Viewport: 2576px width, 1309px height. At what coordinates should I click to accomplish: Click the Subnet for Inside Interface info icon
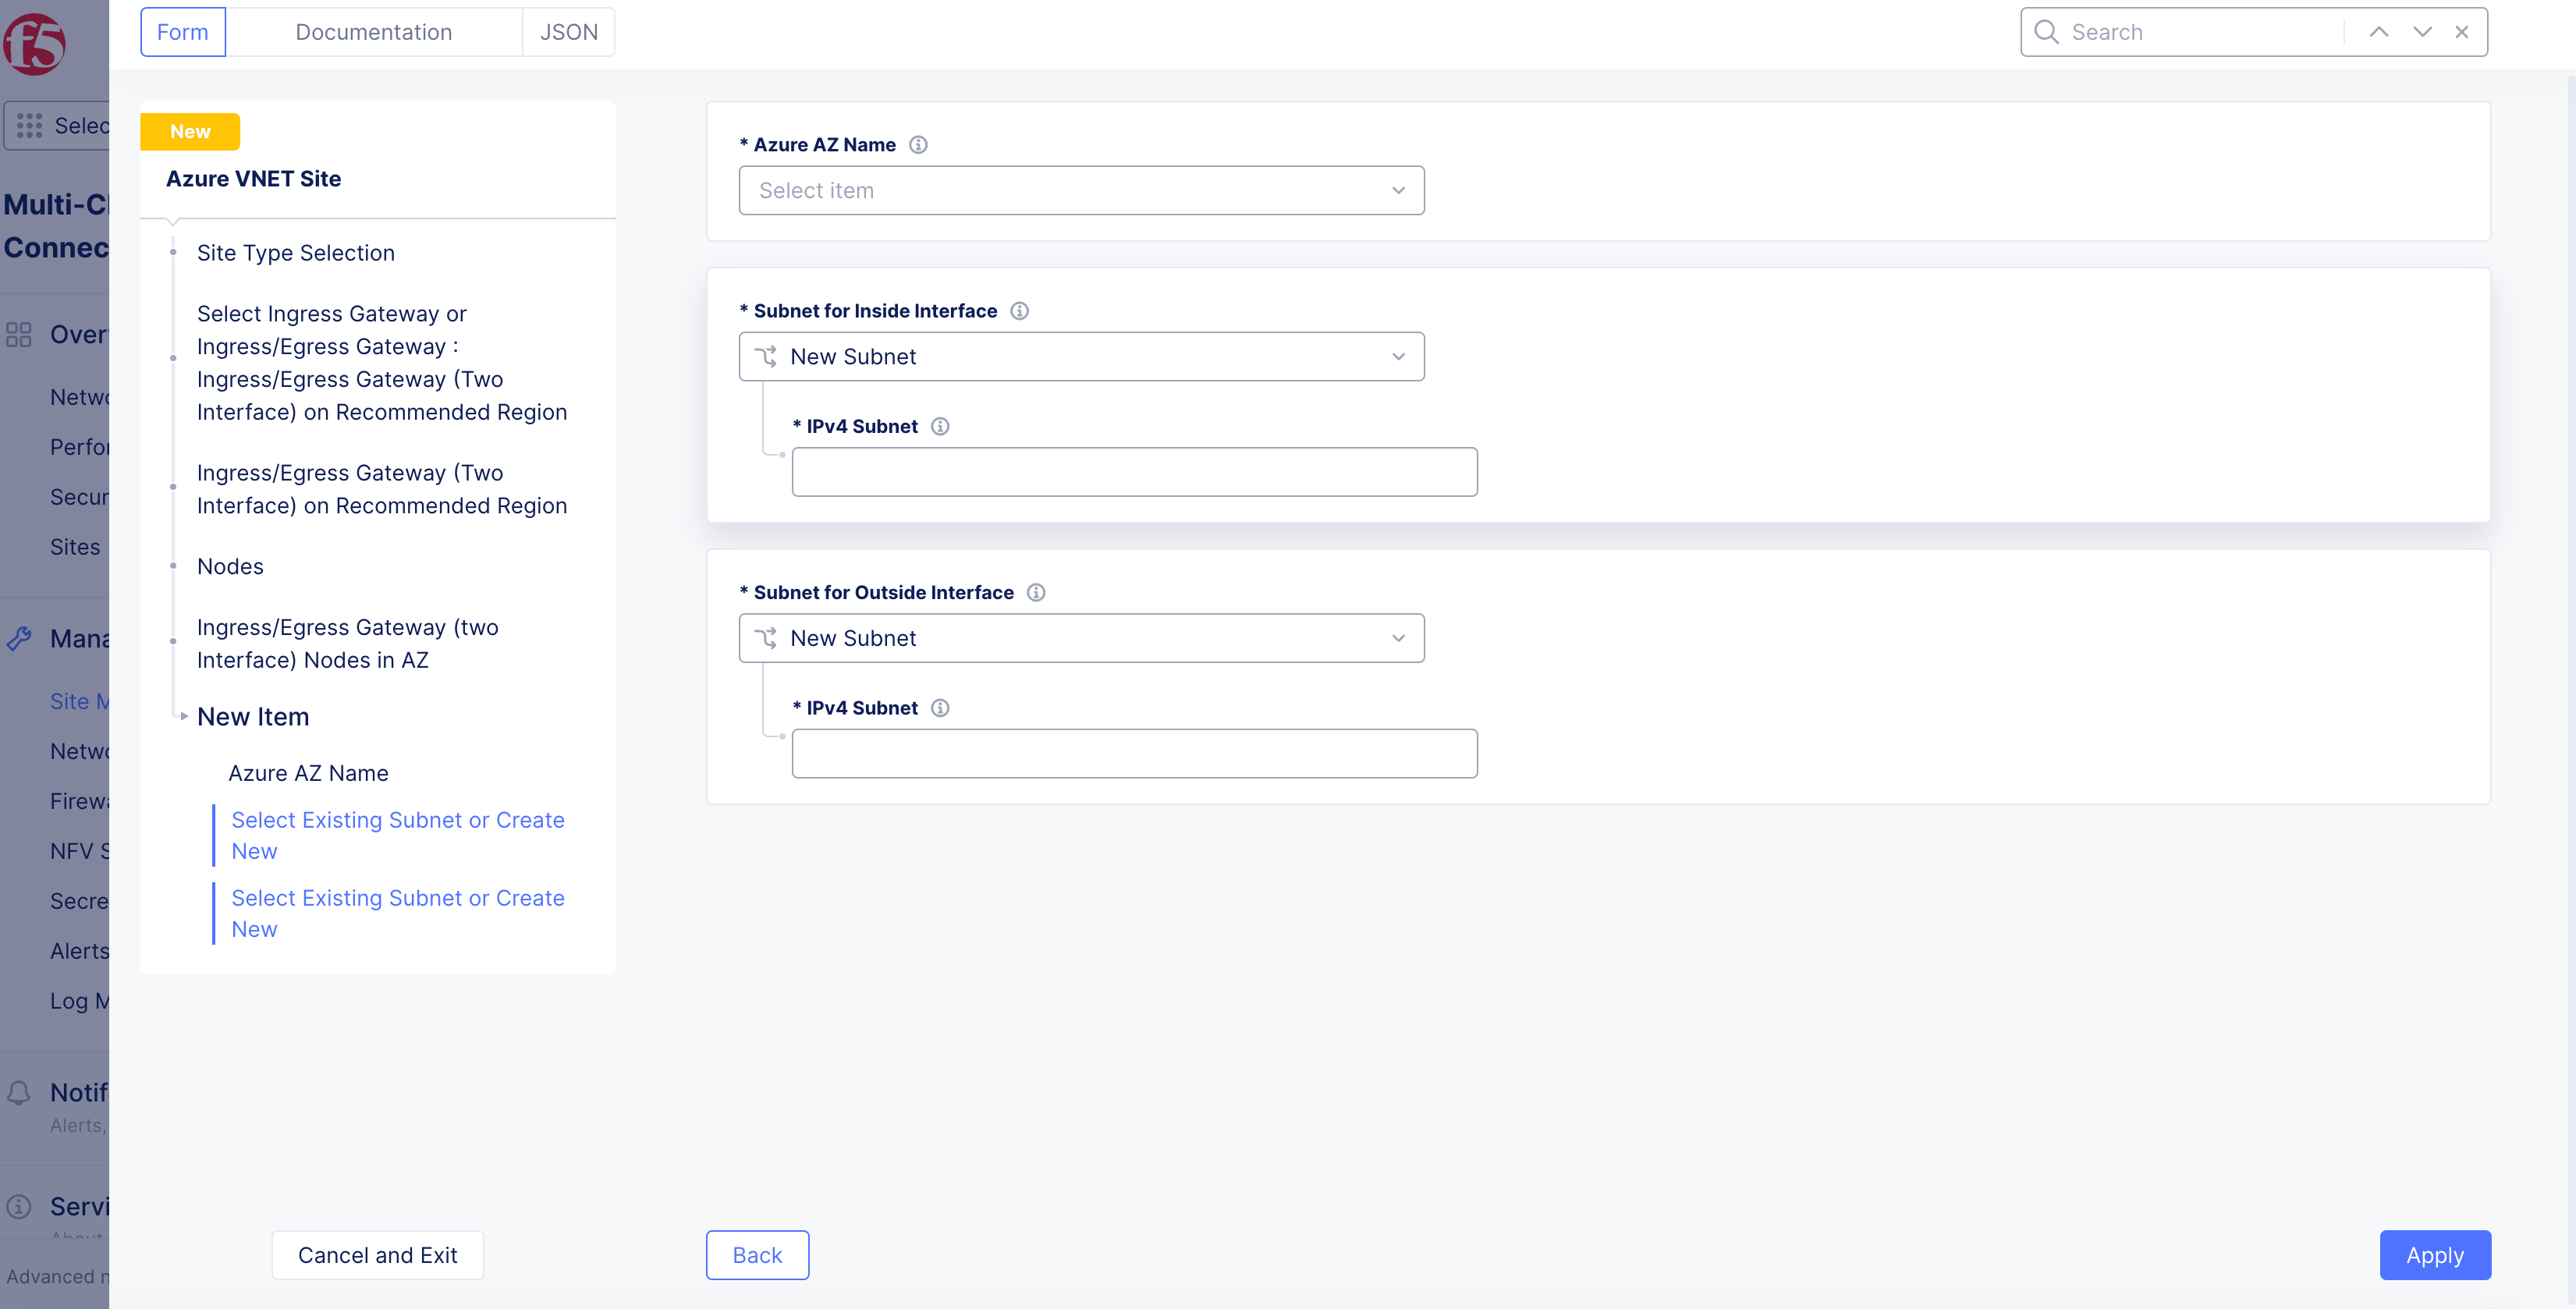1019,310
